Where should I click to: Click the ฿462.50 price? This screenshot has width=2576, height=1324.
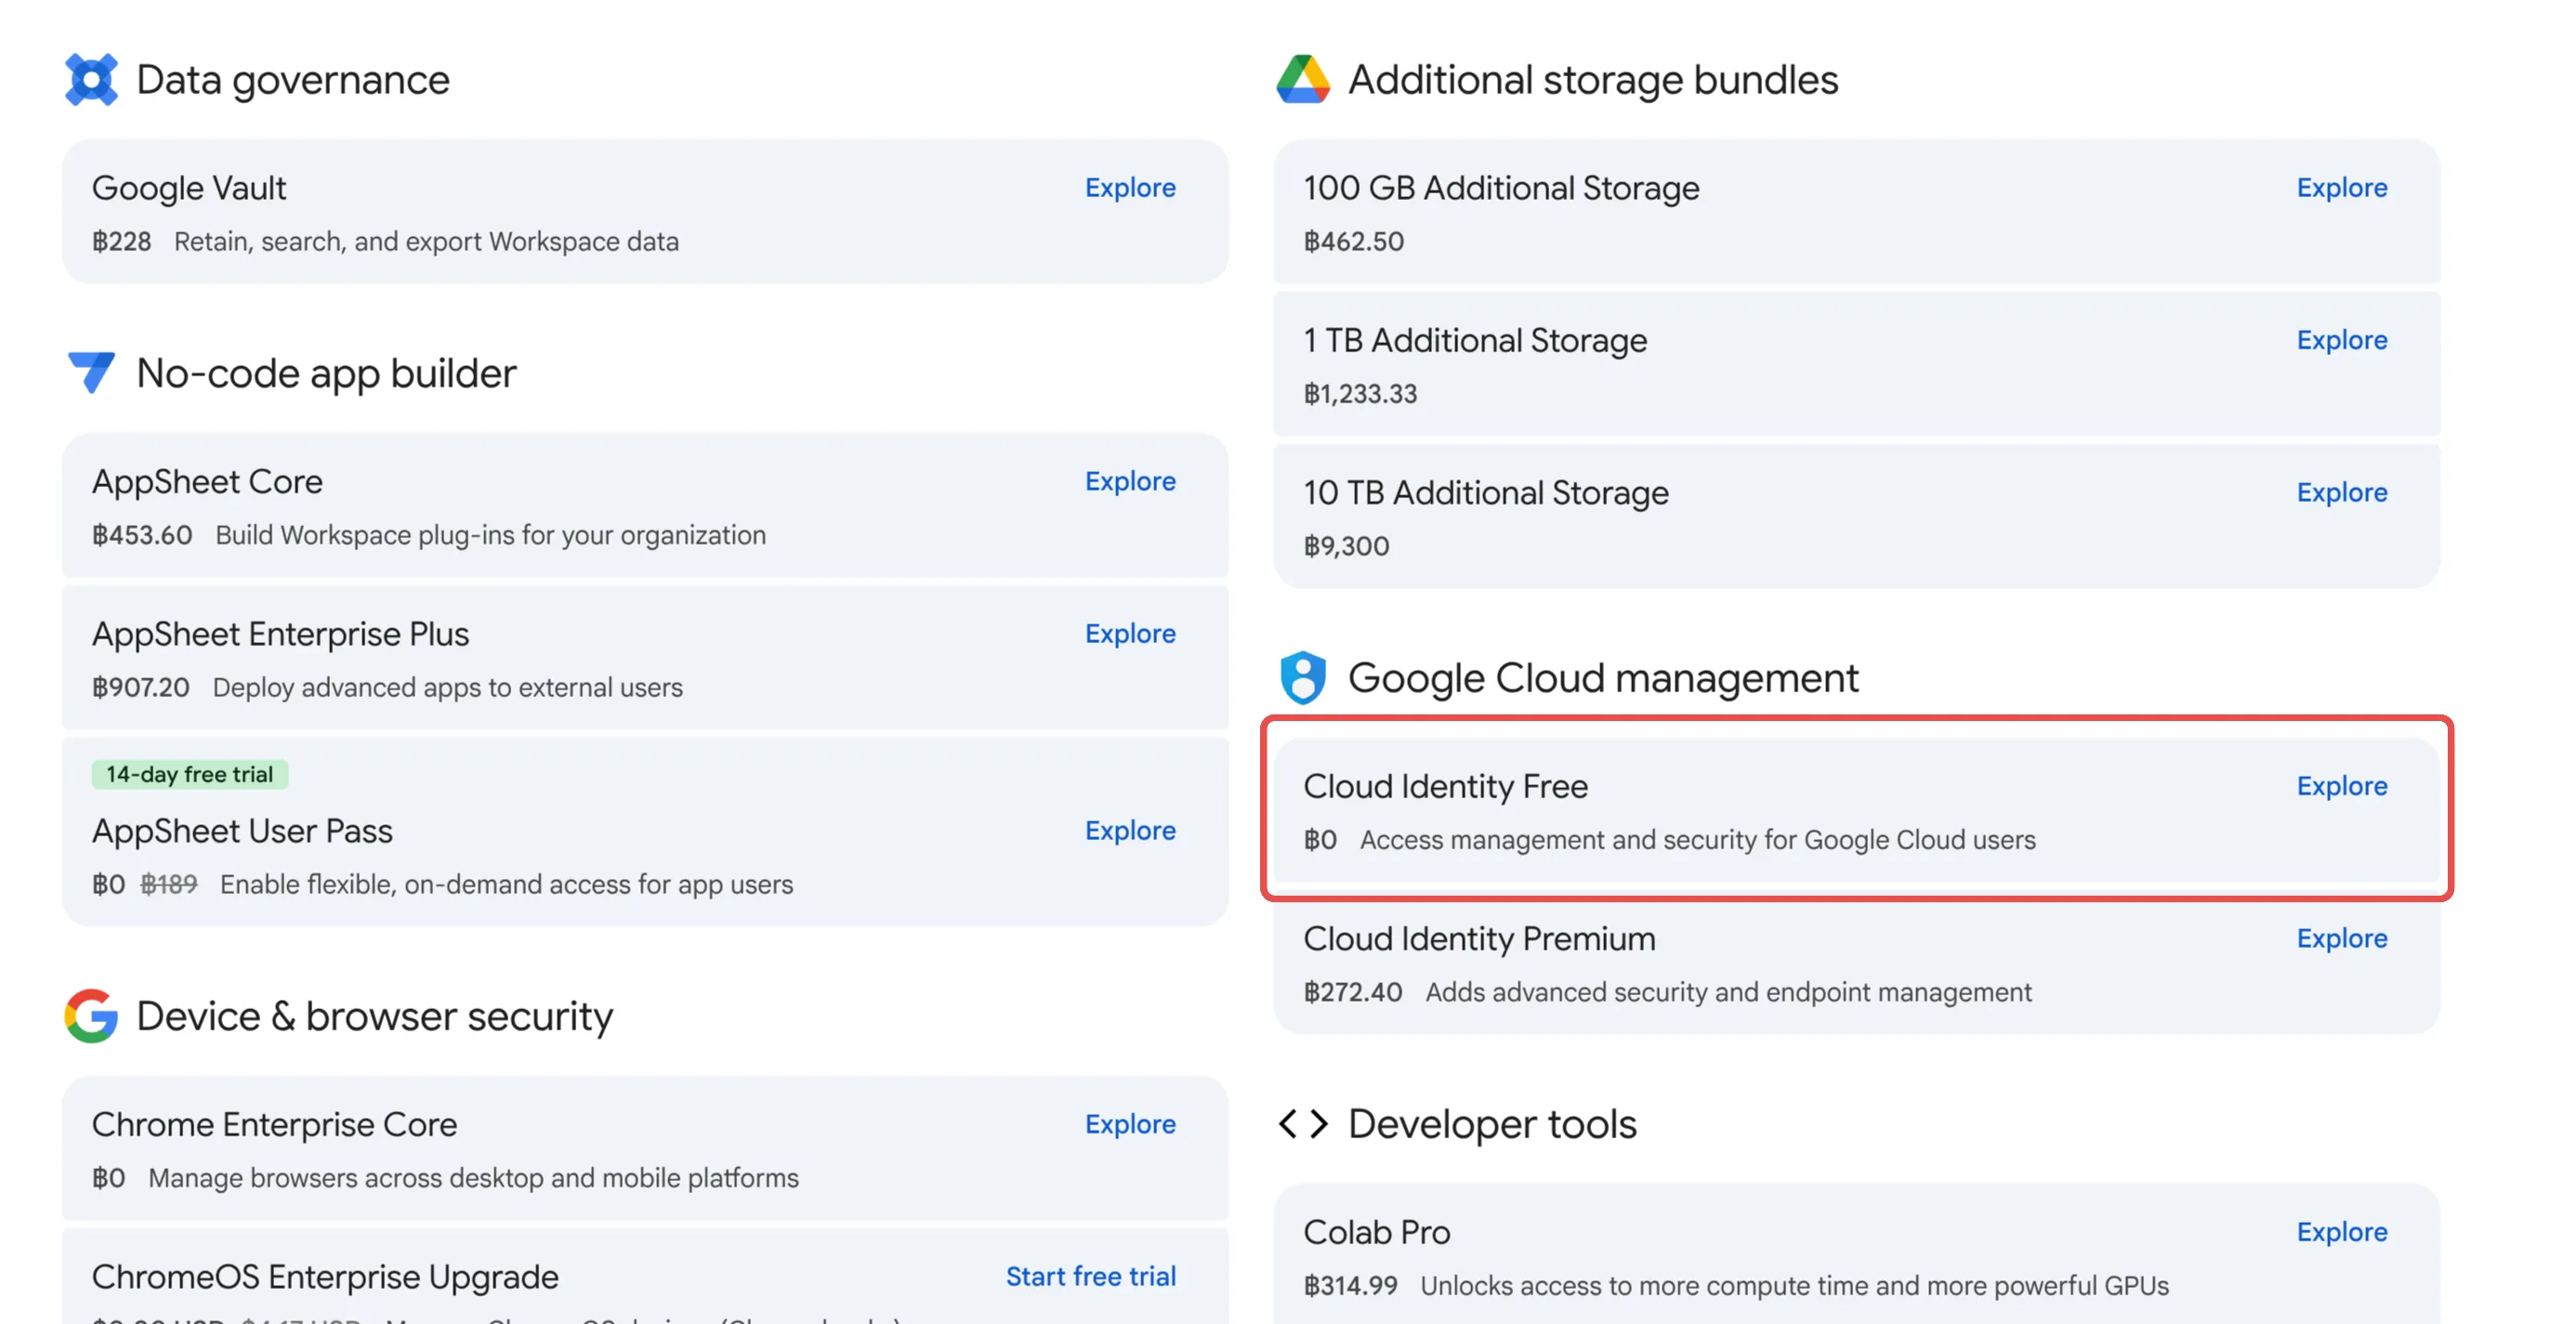click(x=1353, y=241)
